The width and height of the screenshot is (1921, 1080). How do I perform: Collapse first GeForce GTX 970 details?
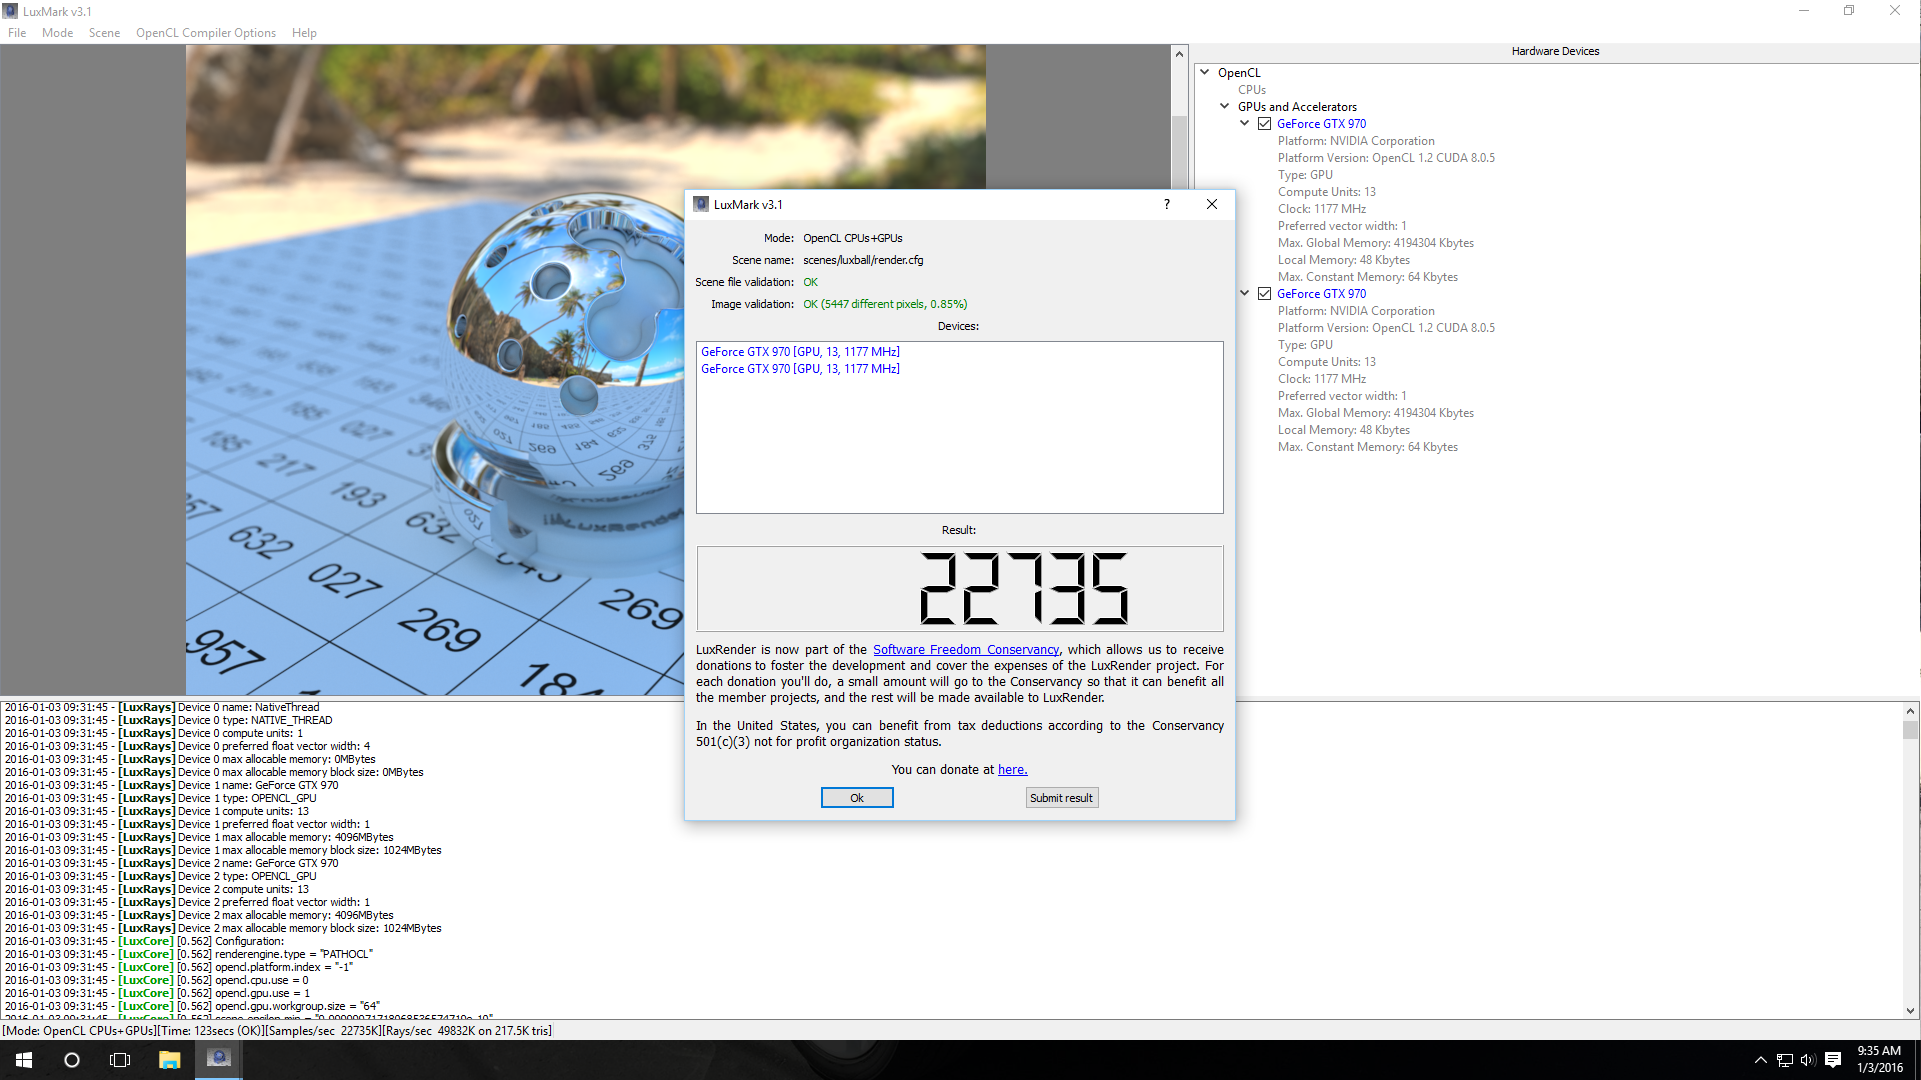[x=1245, y=124]
